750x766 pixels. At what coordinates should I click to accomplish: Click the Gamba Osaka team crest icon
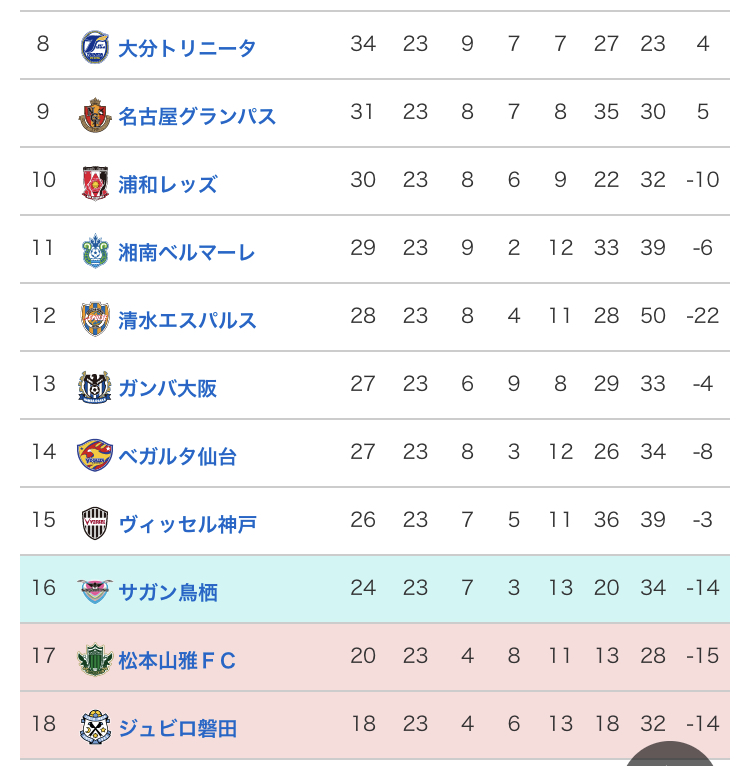pos(95,387)
